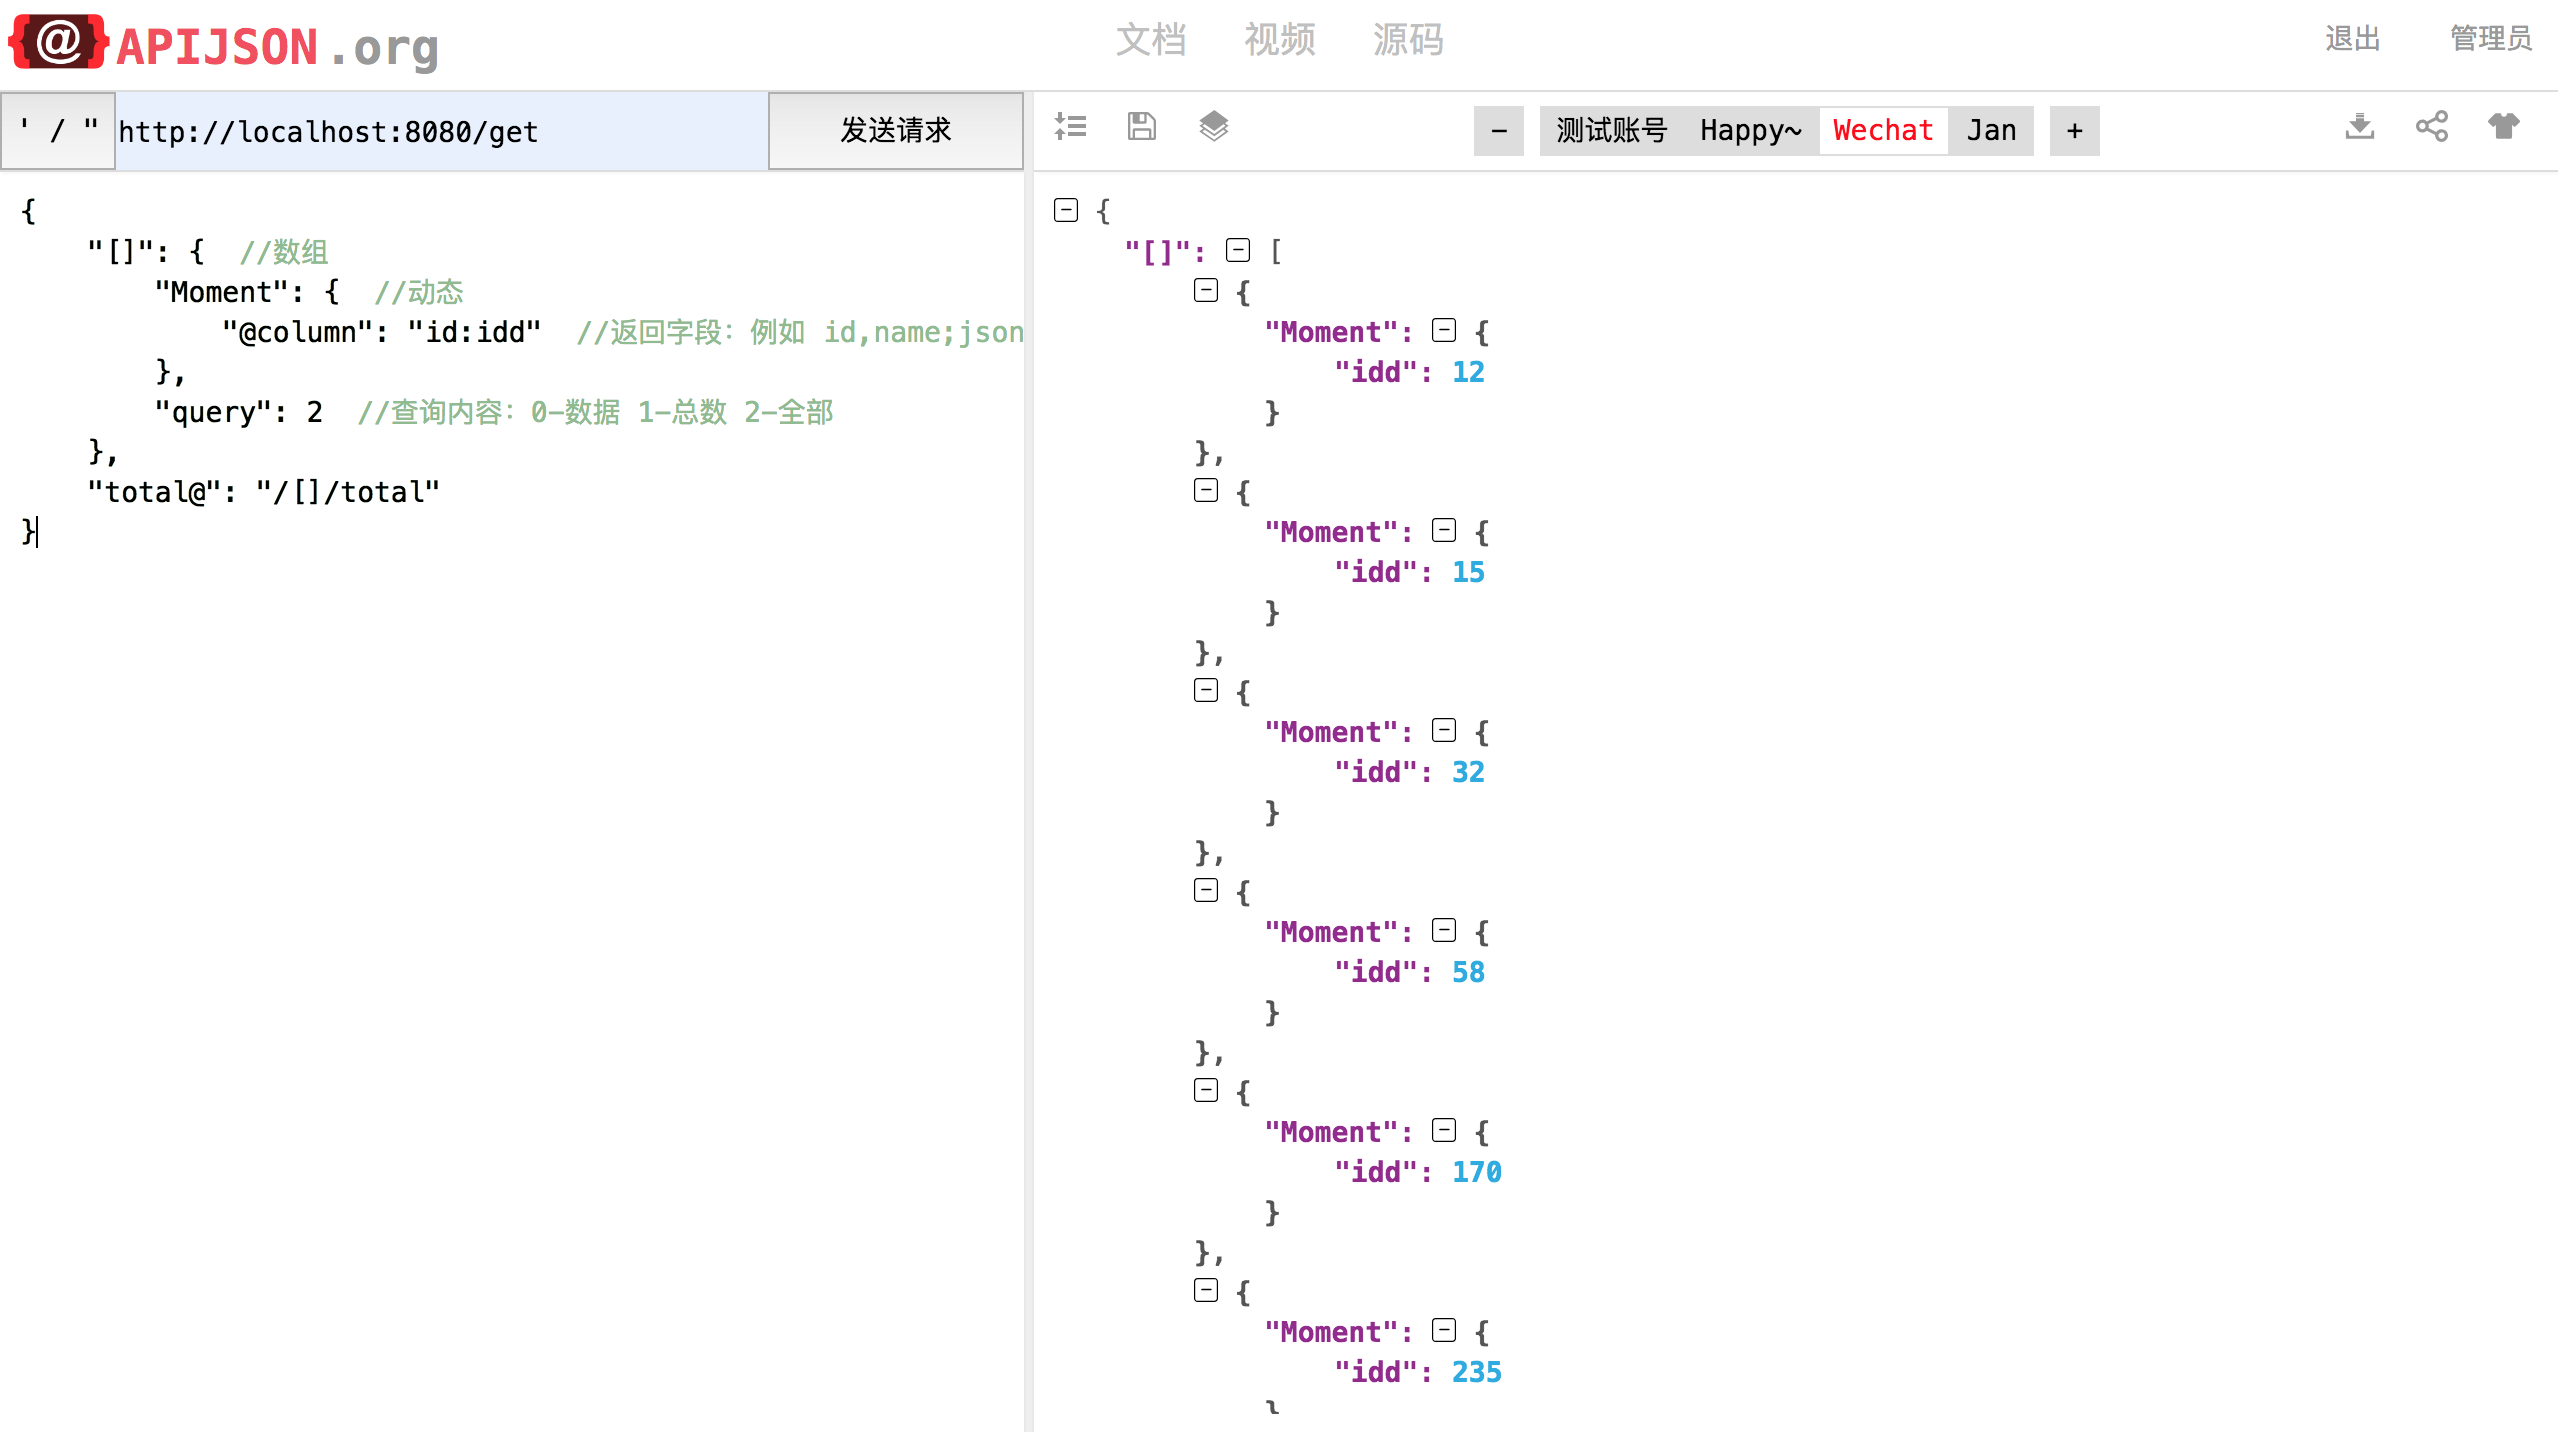Click the URL field http://localhost:8080/get
The image size is (2558, 1432).
pos(441,131)
